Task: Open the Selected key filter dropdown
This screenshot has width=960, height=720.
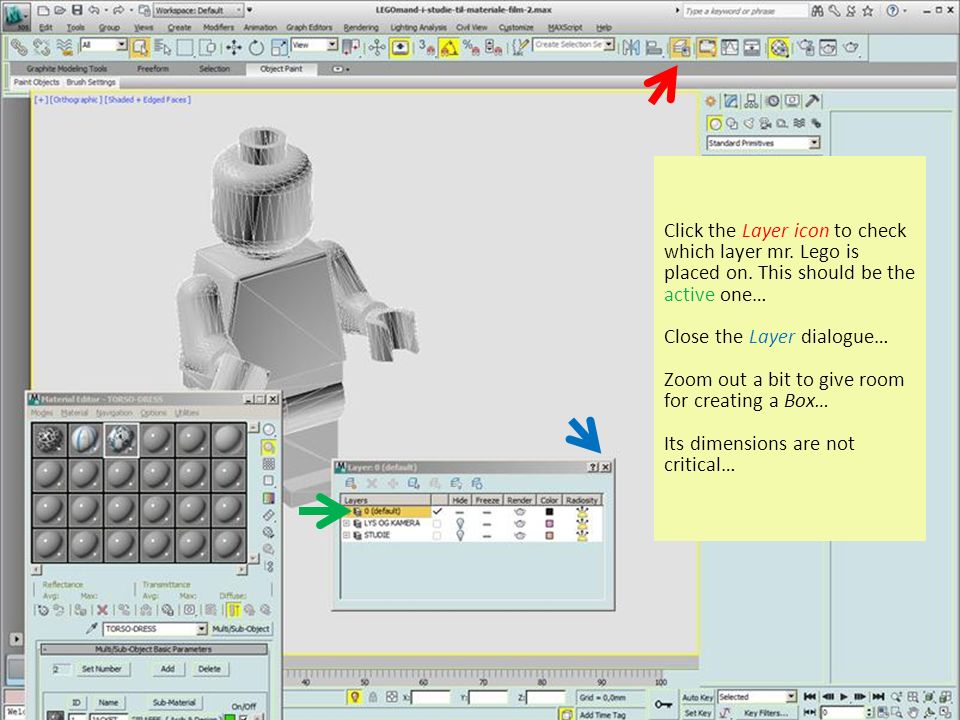Action: coord(757,697)
